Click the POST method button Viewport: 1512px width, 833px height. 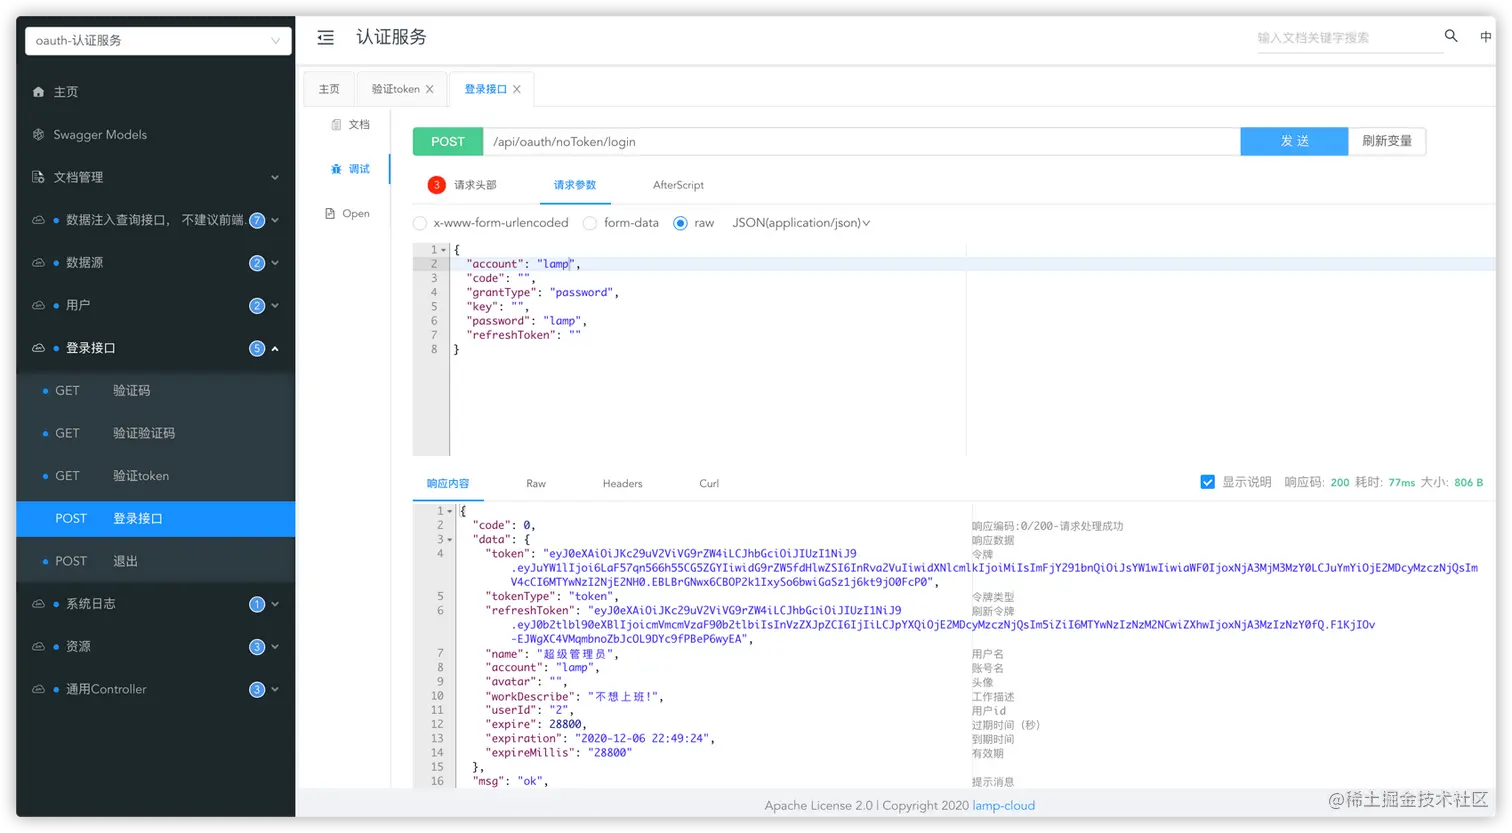click(x=448, y=141)
